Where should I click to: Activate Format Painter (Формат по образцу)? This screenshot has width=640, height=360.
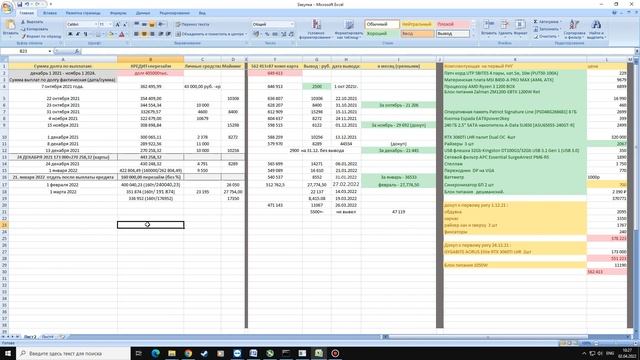click(x=41, y=36)
